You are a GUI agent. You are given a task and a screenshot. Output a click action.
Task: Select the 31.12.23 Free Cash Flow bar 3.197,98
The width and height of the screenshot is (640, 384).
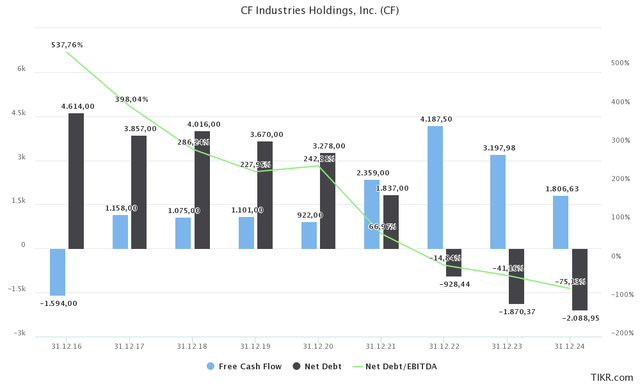coord(498,202)
